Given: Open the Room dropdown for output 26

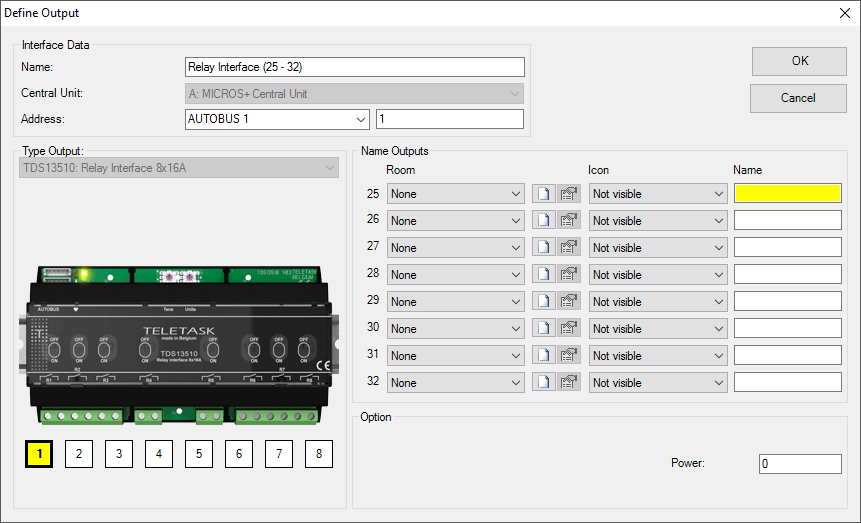Looking at the screenshot, I should click(x=456, y=221).
